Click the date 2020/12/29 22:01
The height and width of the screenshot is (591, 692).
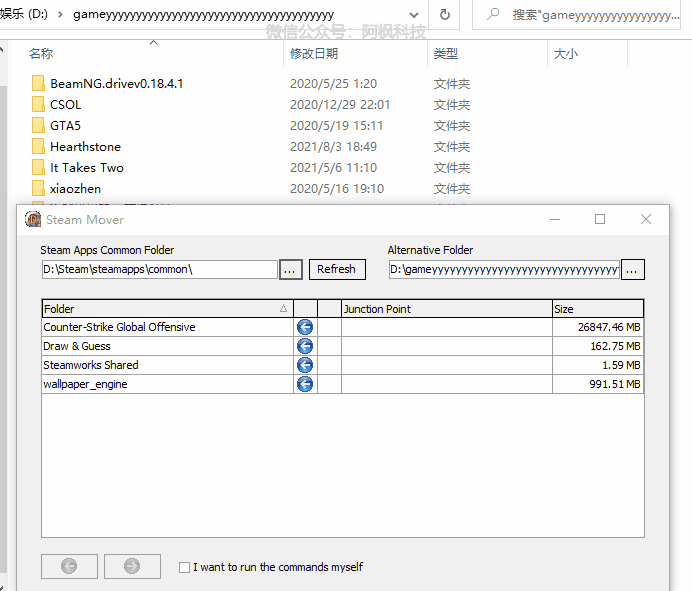point(340,105)
